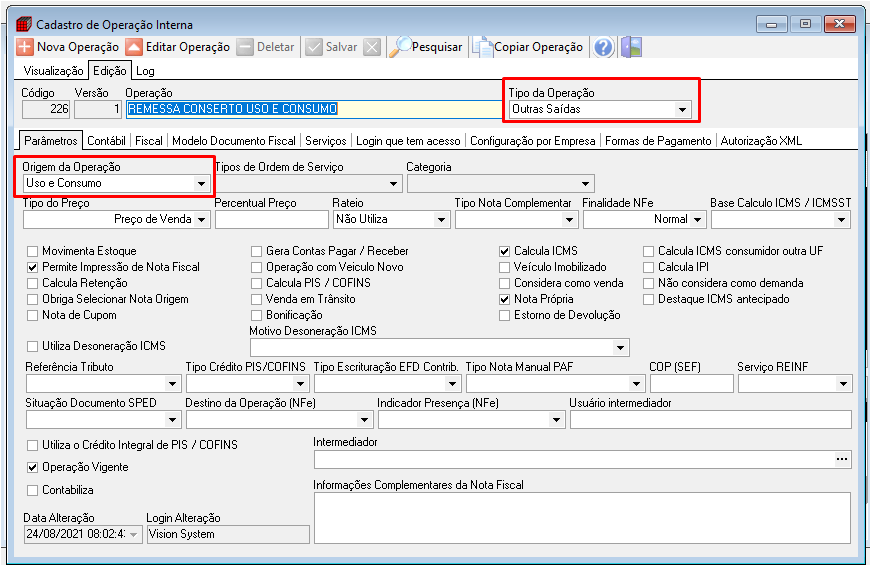Click the Salvar button label
Image resolution: width=870 pixels, height=566 pixels.
(341, 47)
